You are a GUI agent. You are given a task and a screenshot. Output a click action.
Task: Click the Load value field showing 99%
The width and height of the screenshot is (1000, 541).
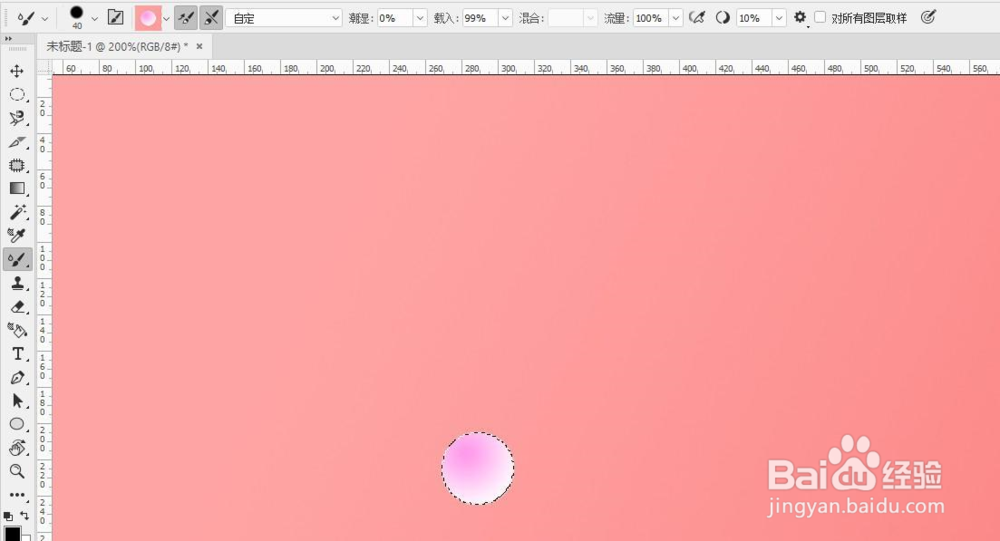480,18
